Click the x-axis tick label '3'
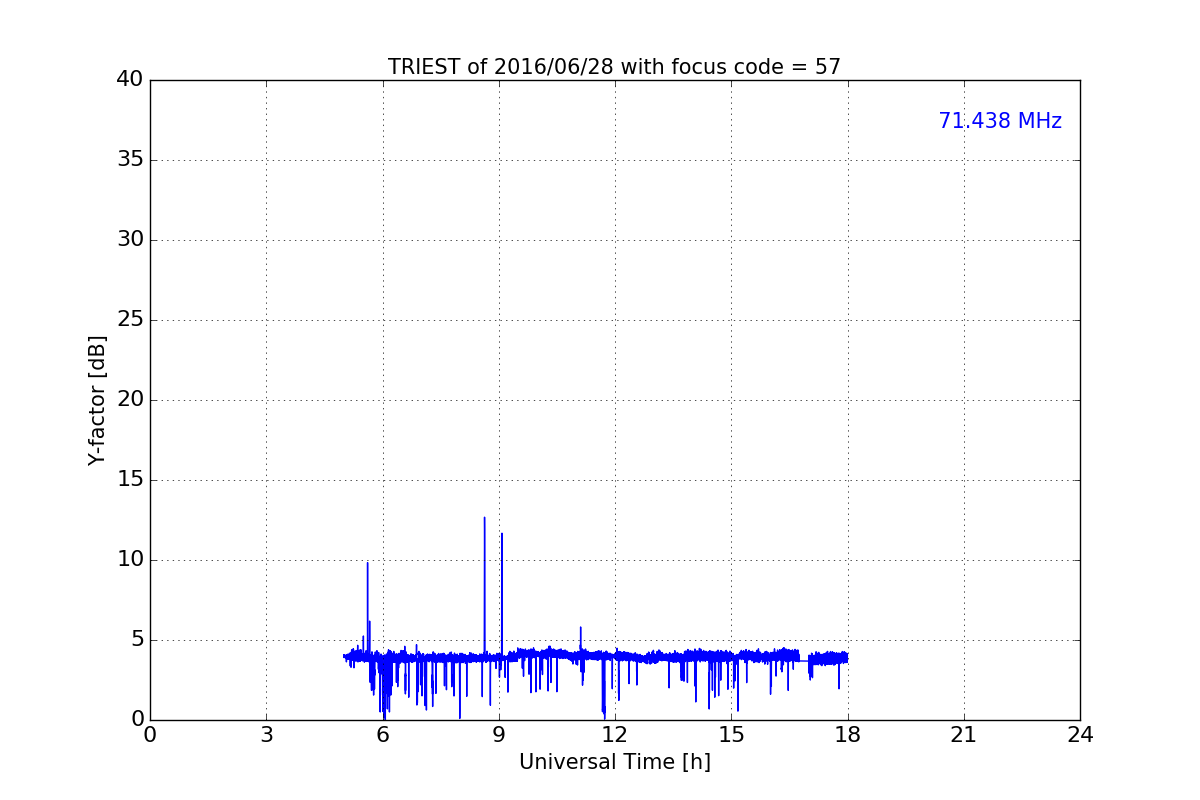This screenshot has width=1200, height=800. click(266, 735)
